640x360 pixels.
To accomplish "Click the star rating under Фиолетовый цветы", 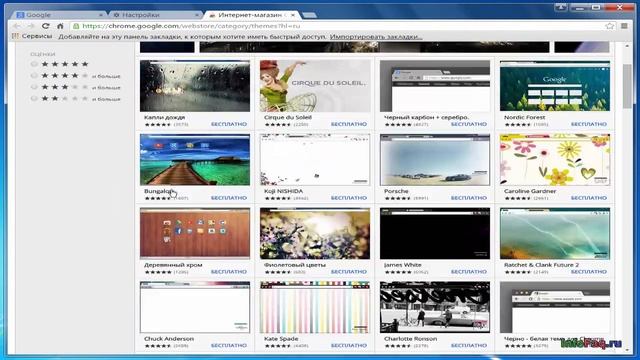I will tap(278, 272).
